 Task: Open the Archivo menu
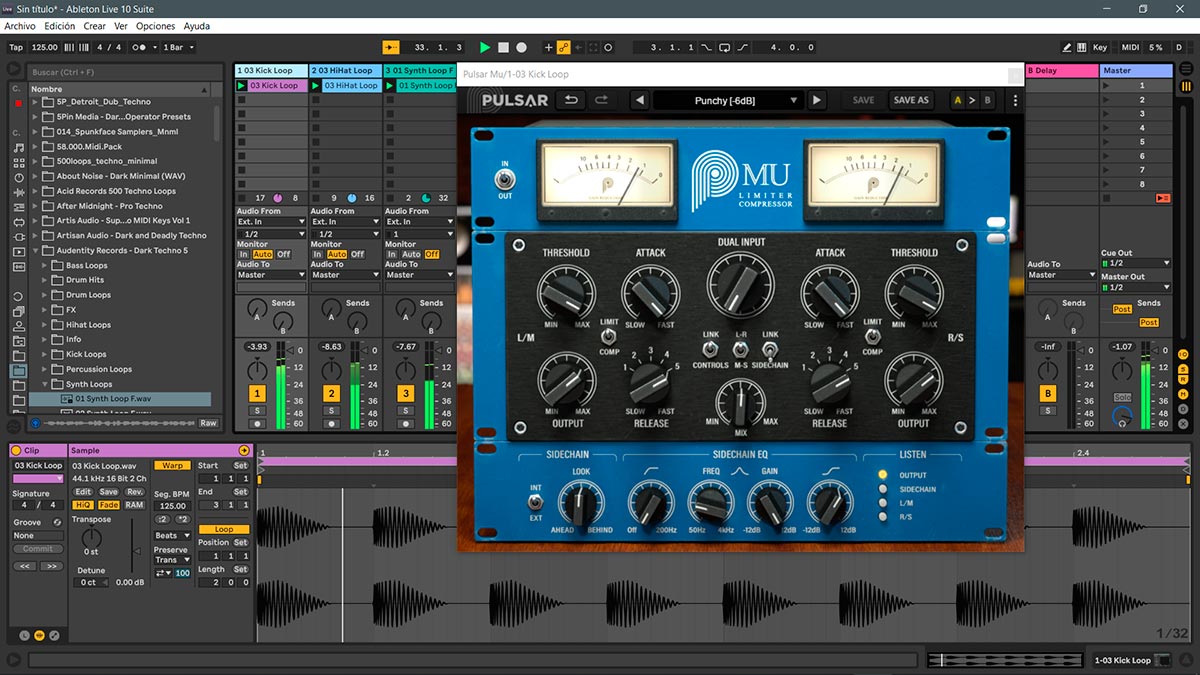click(x=21, y=26)
